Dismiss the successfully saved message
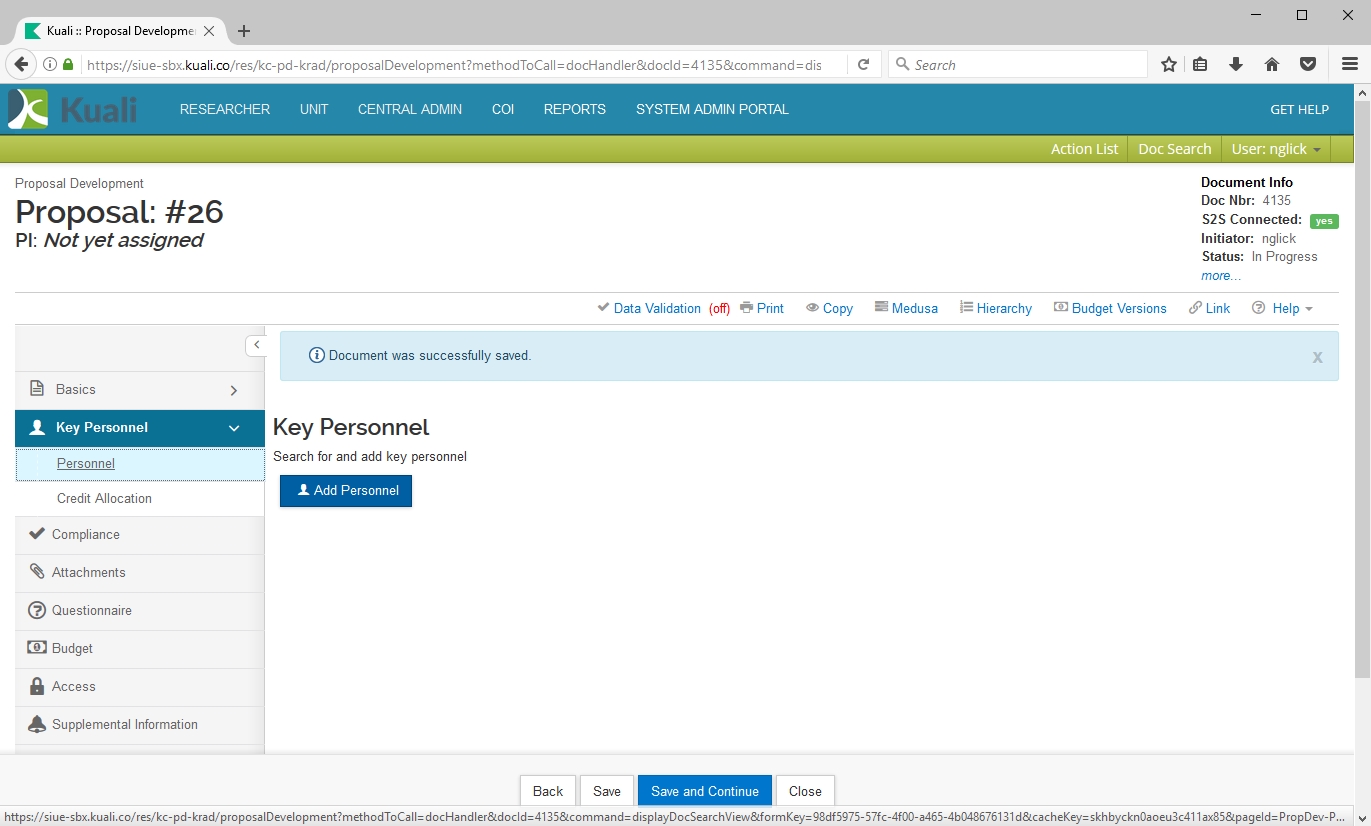This screenshot has height=826, width=1371. [1317, 357]
